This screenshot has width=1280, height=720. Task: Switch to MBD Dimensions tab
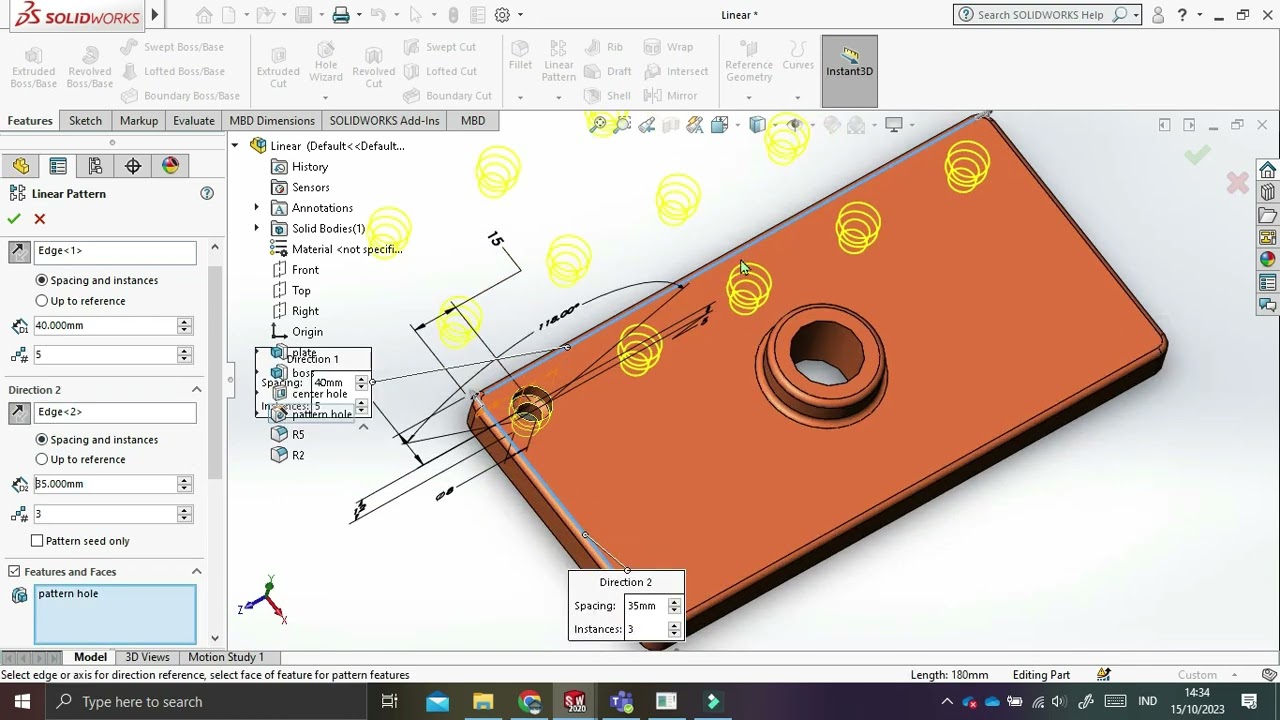click(272, 120)
